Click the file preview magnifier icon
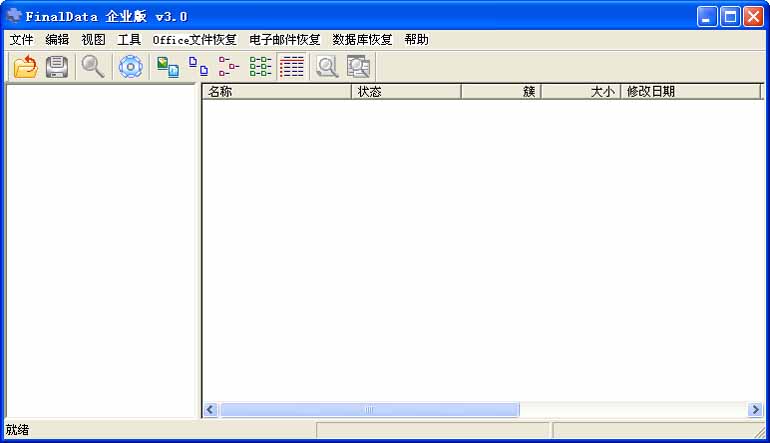This screenshot has height=443, width=770. coord(326,67)
